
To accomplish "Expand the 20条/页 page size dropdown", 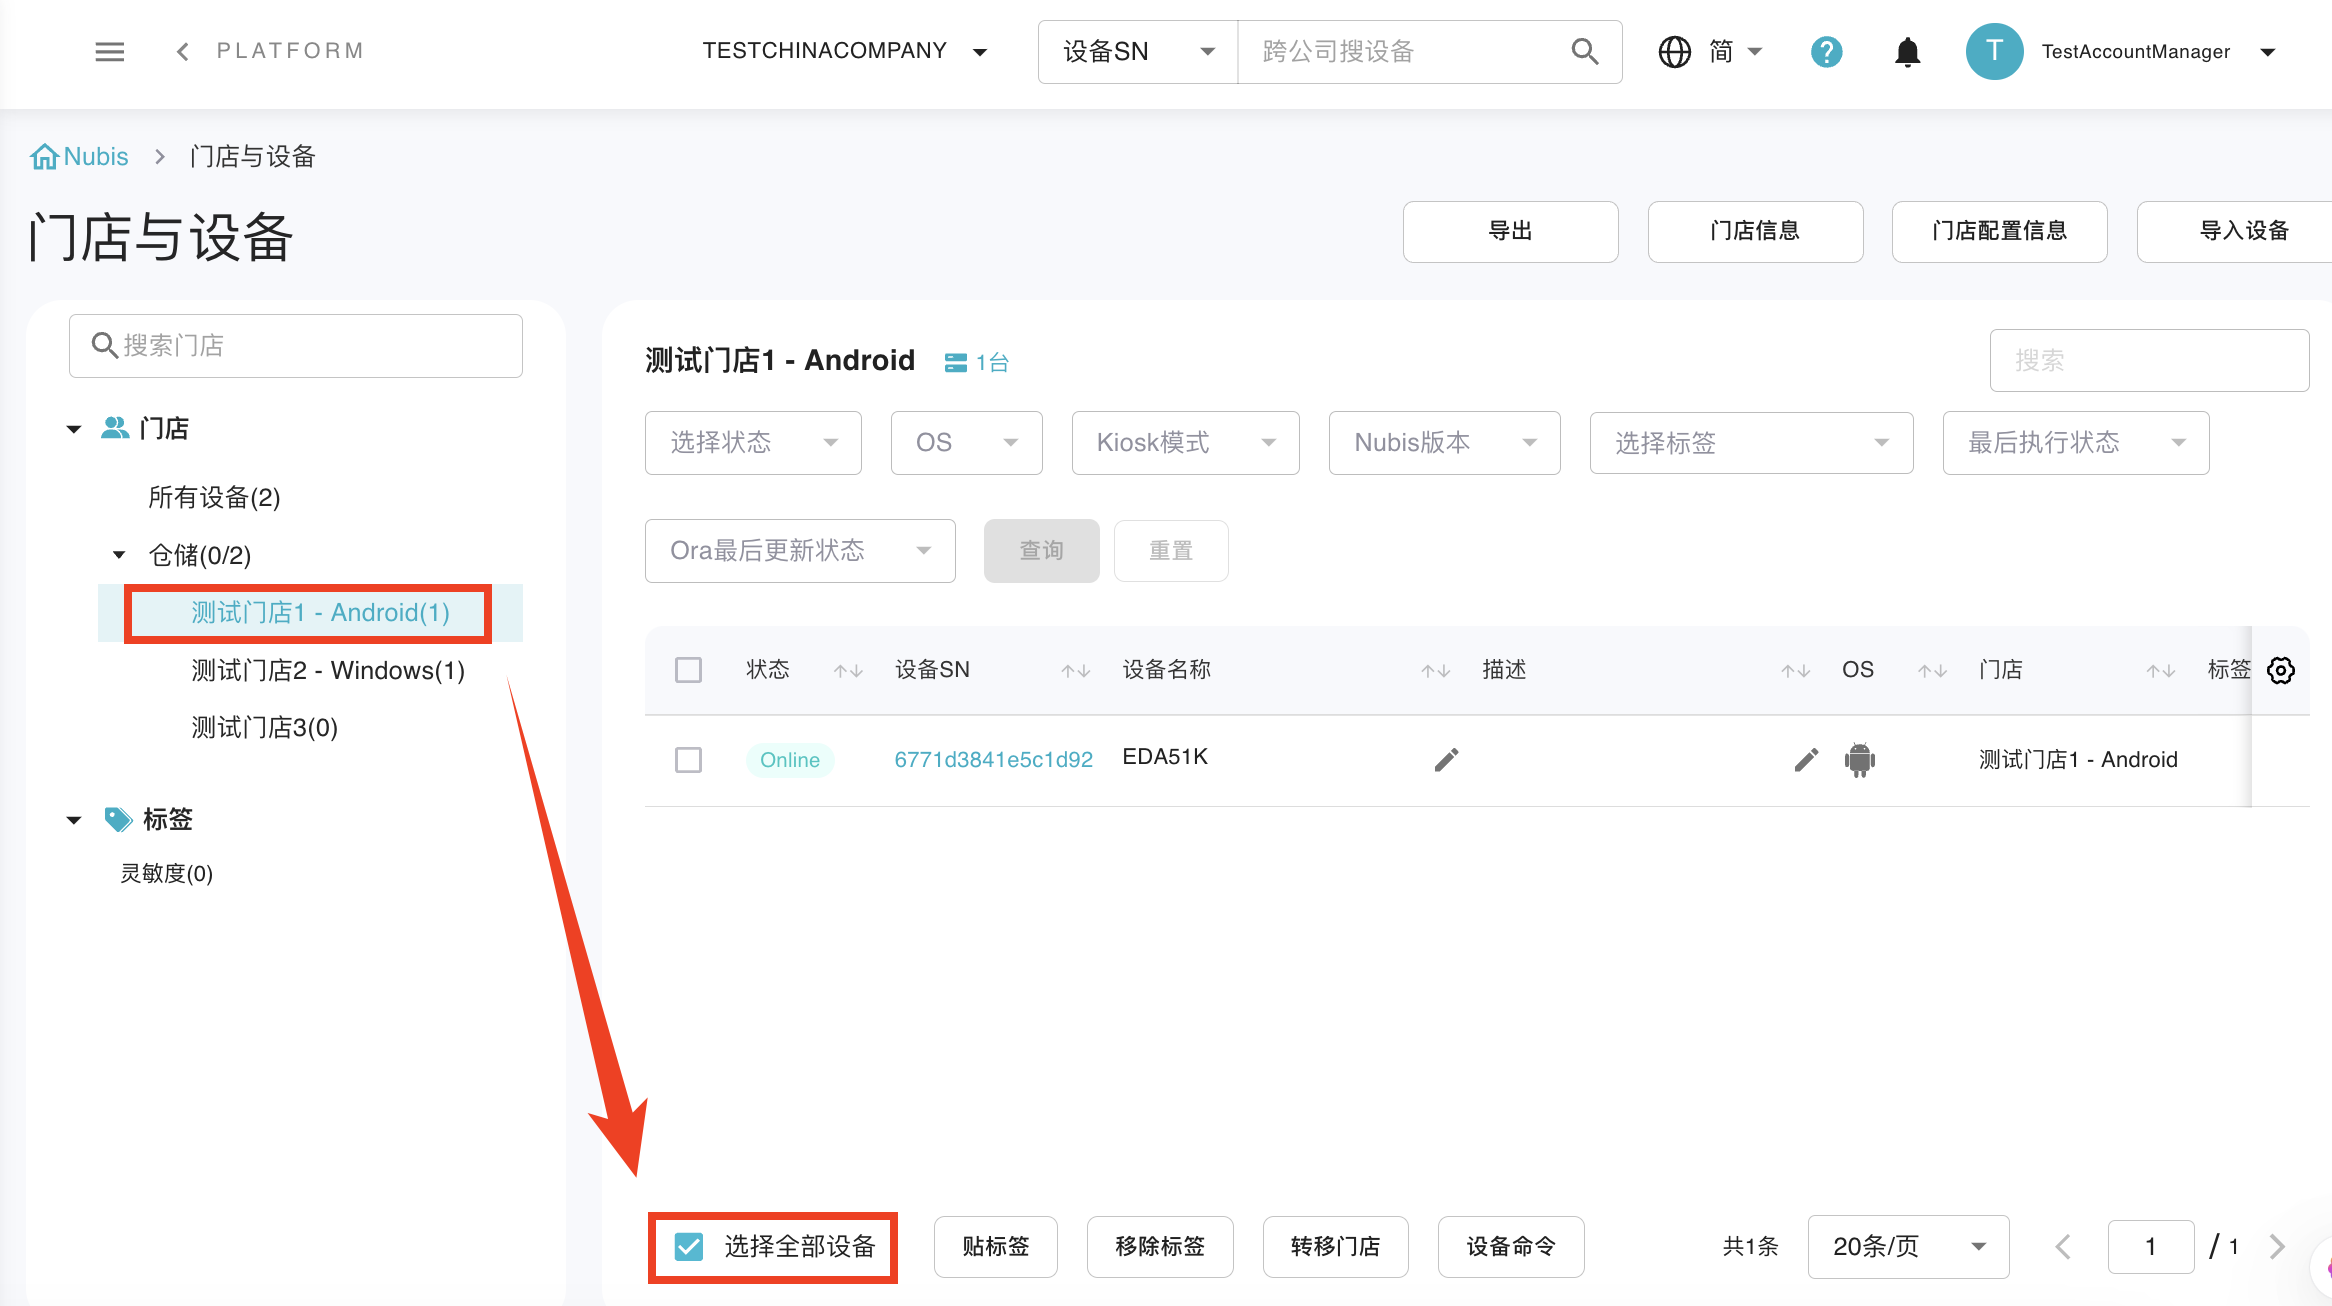I will point(1907,1246).
